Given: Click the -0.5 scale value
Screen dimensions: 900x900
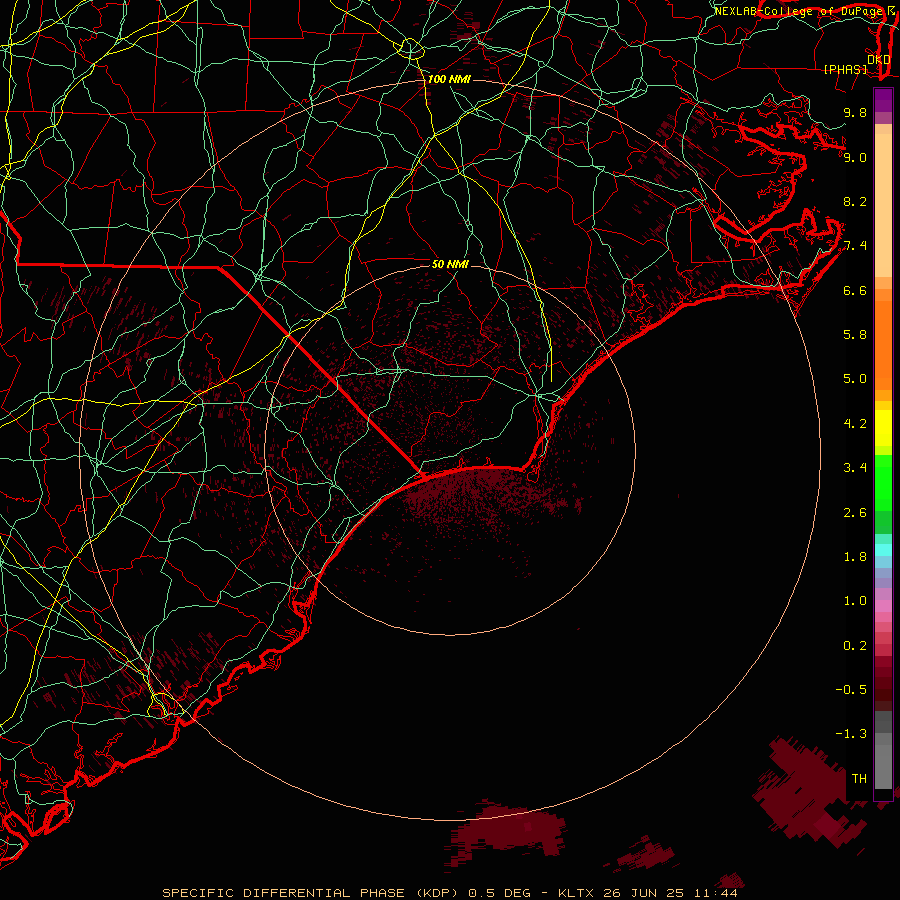Looking at the screenshot, I should click(x=851, y=690).
